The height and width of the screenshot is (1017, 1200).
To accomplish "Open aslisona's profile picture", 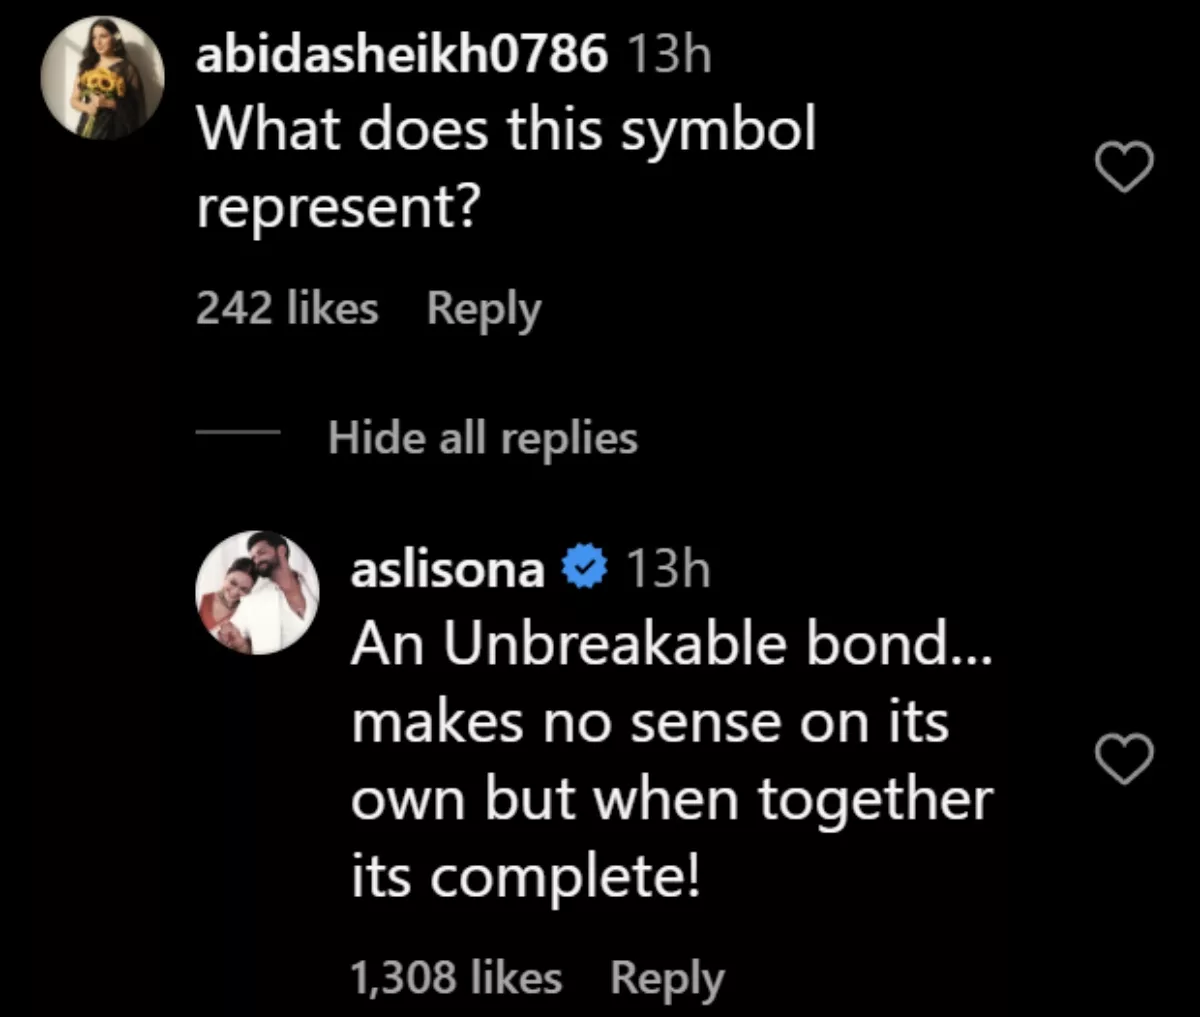I will [257, 593].
